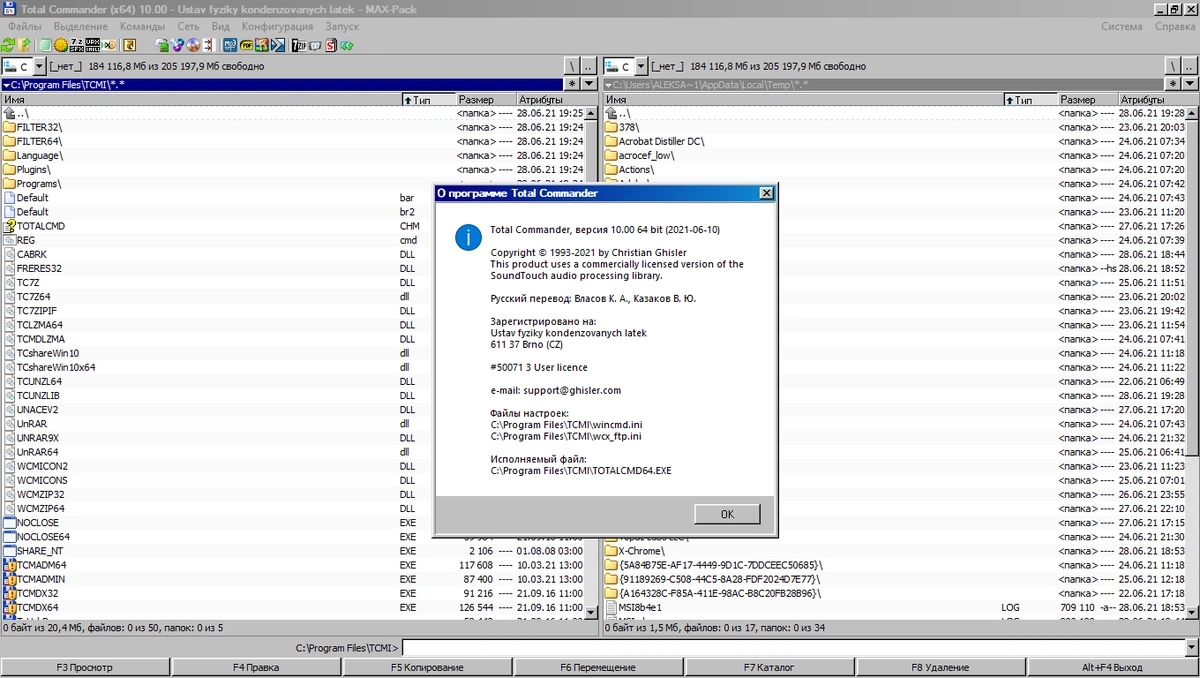Click F8 Удаление function button

[940, 667]
